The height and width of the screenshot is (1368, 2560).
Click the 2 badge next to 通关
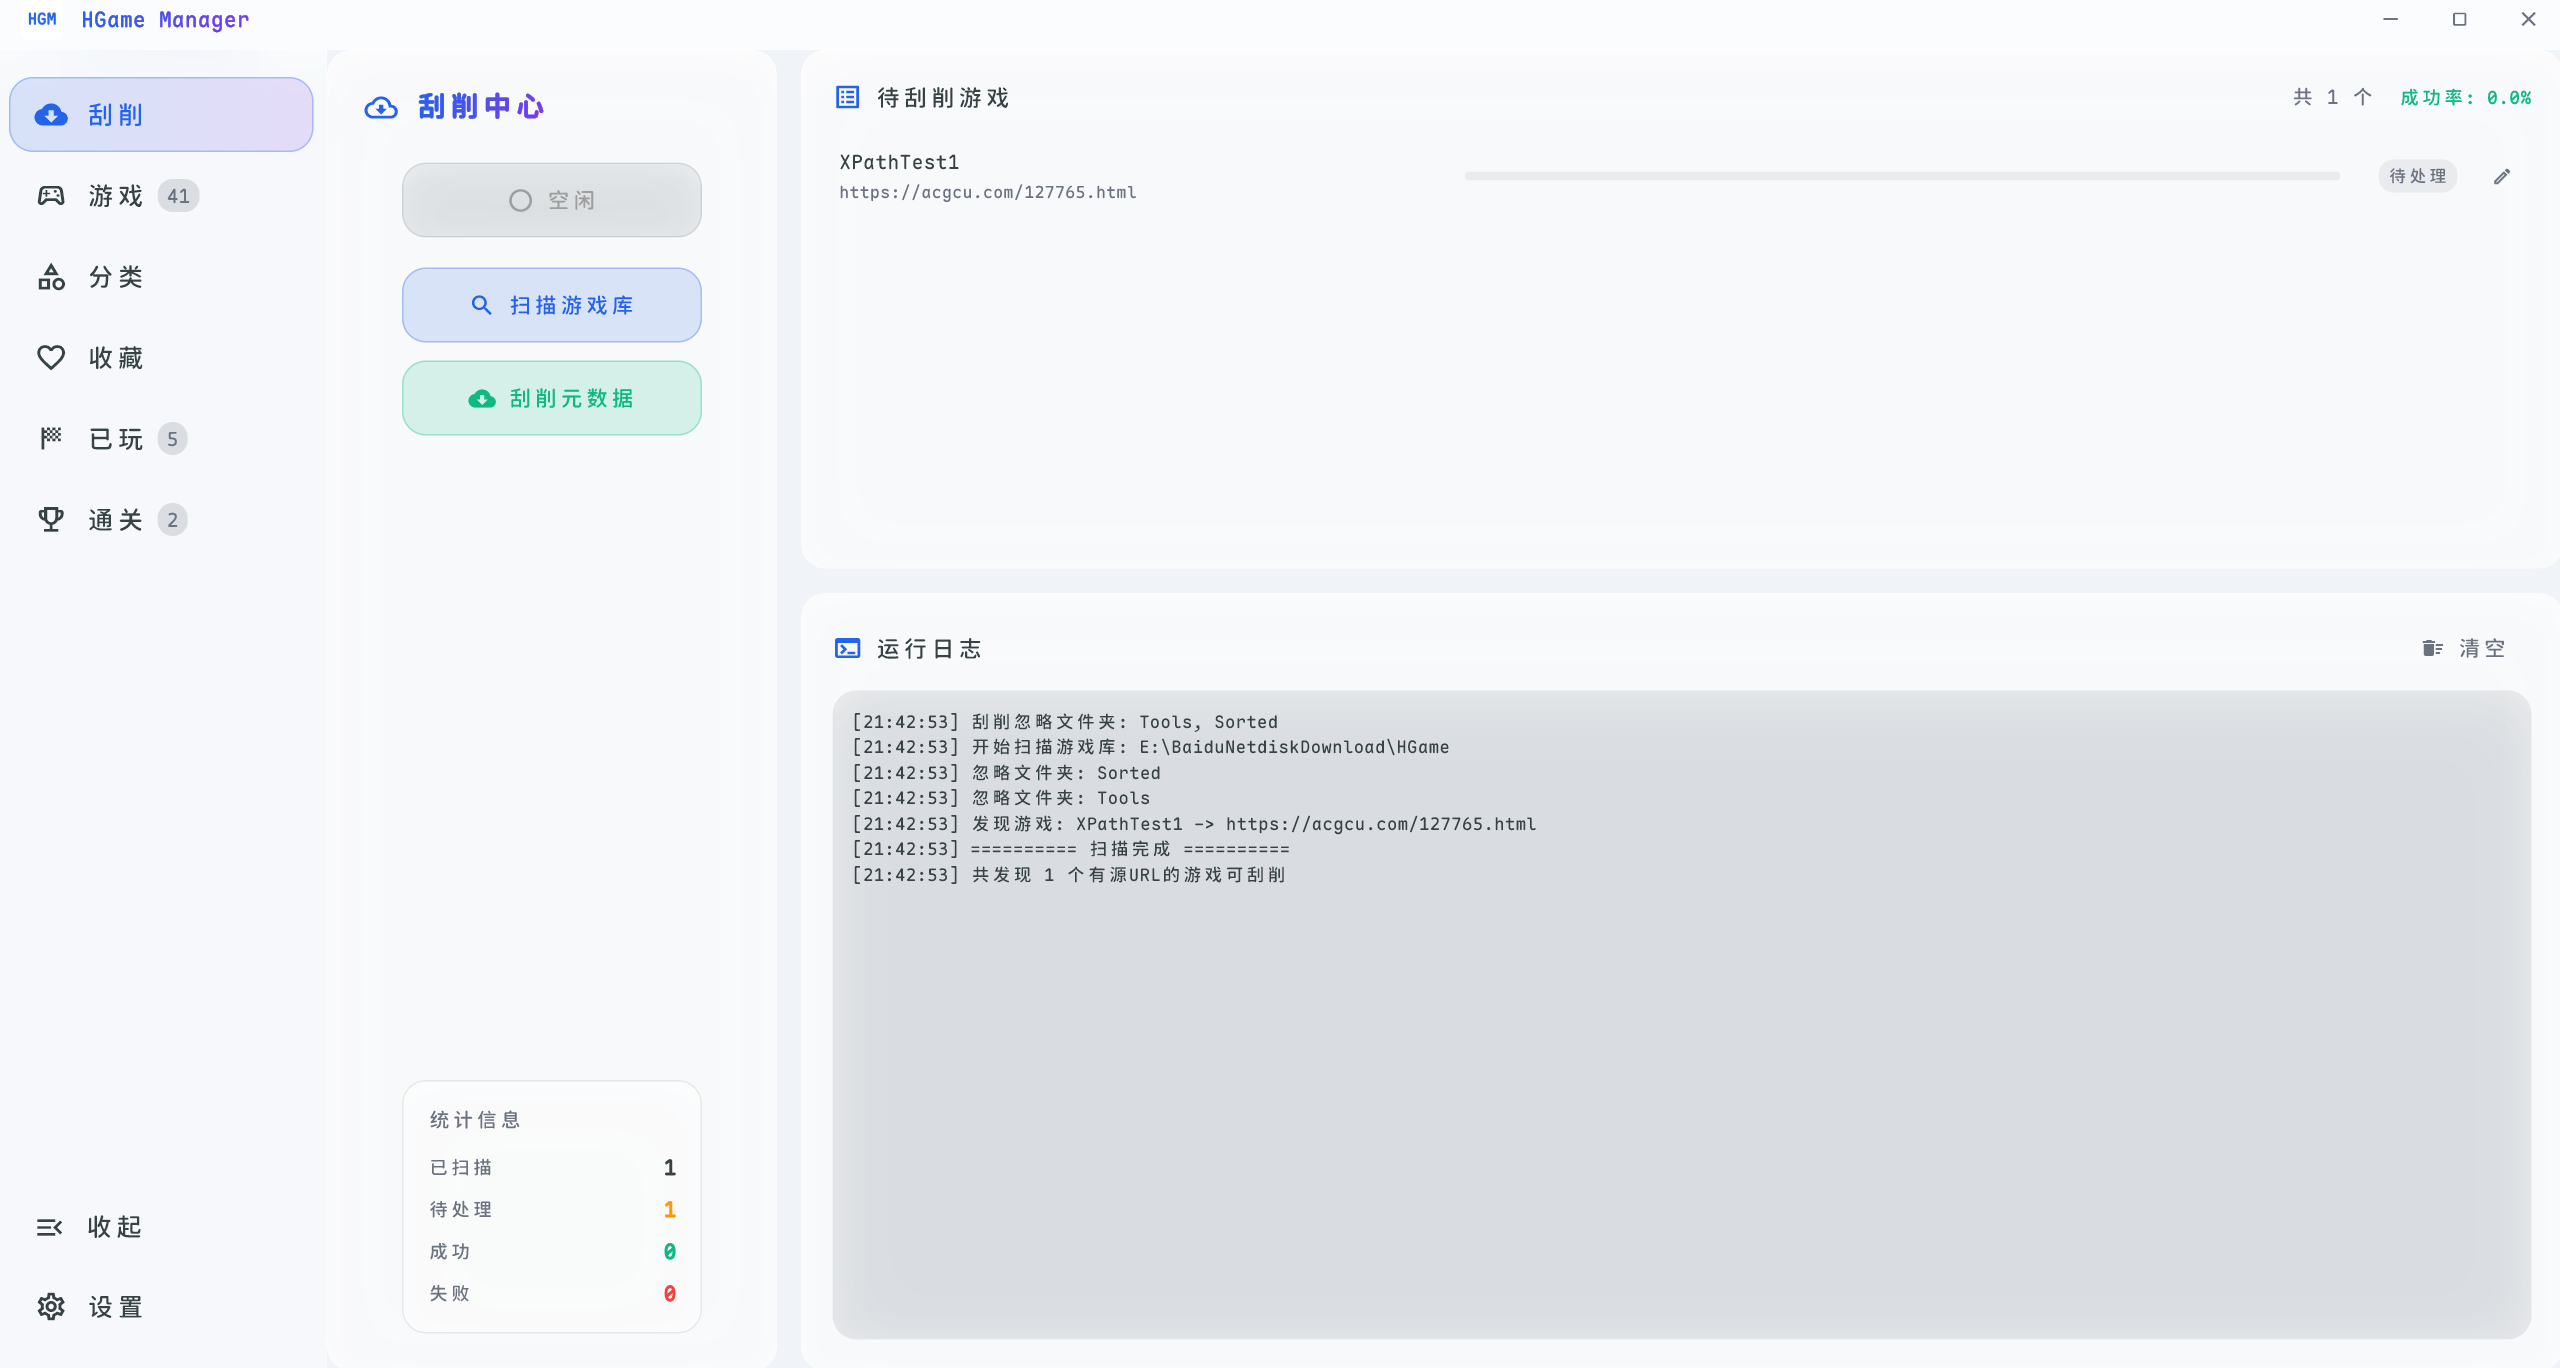point(172,520)
